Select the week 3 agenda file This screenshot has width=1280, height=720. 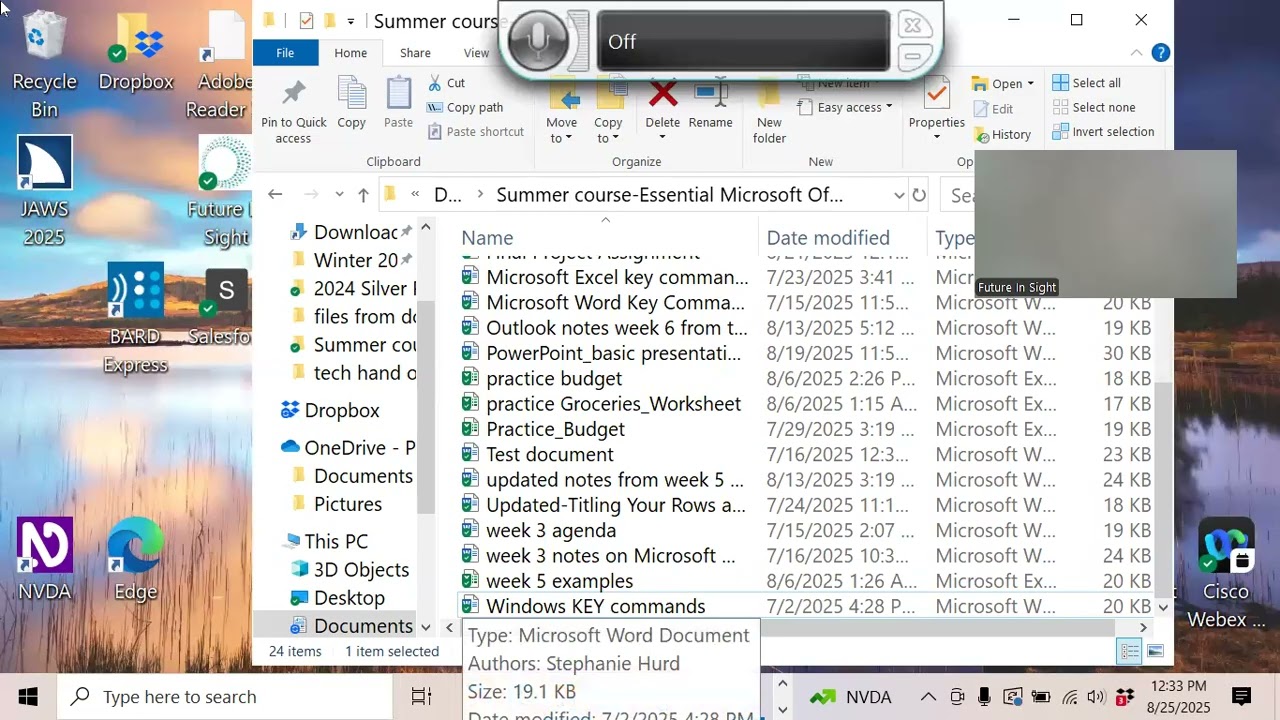550,530
